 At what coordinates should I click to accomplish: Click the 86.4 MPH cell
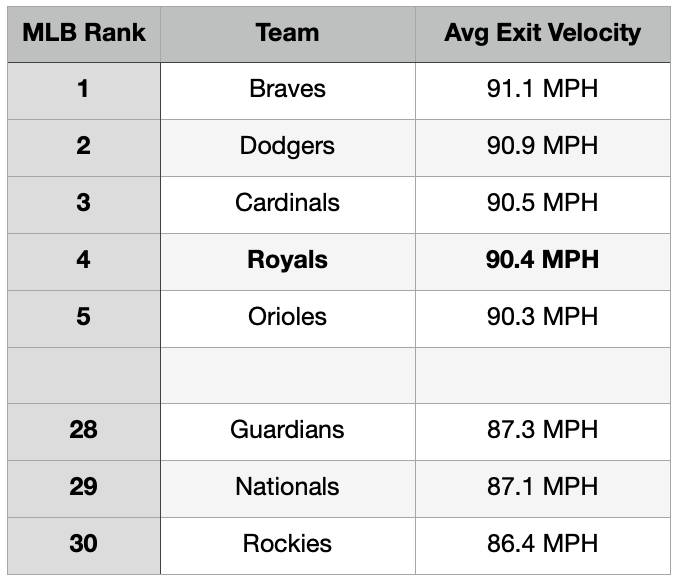point(542,544)
